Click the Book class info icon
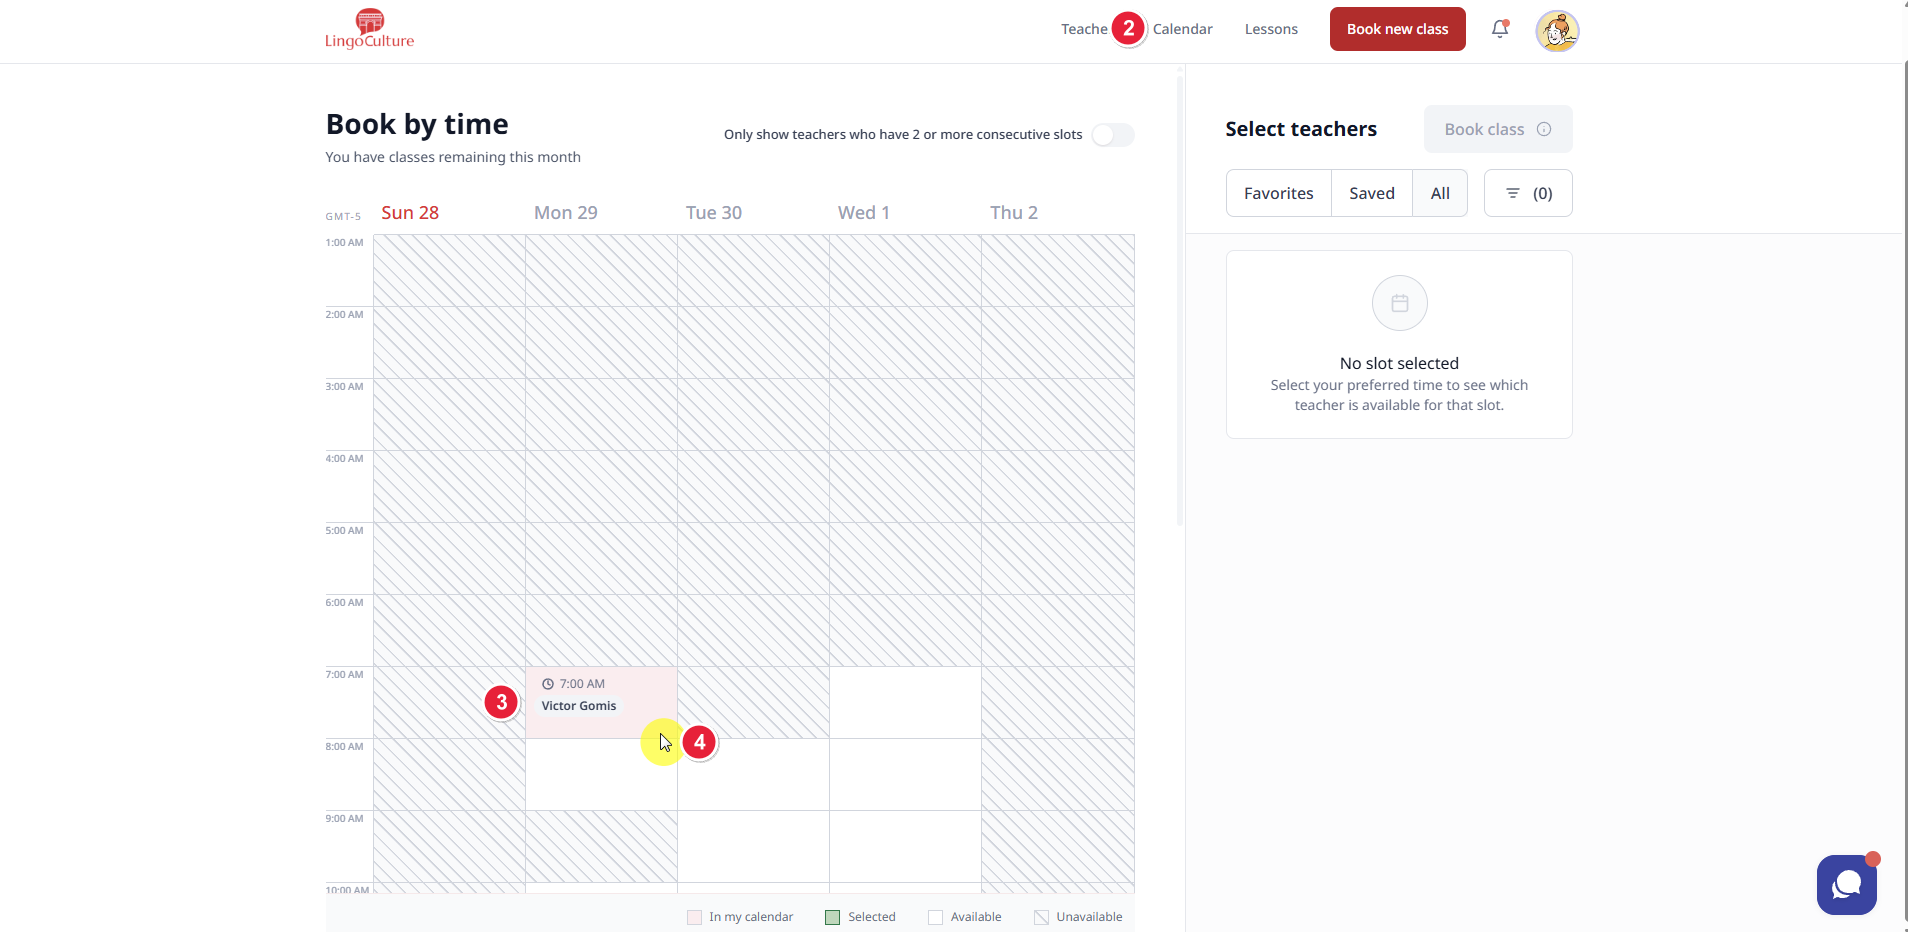1908x932 pixels. 1544,129
